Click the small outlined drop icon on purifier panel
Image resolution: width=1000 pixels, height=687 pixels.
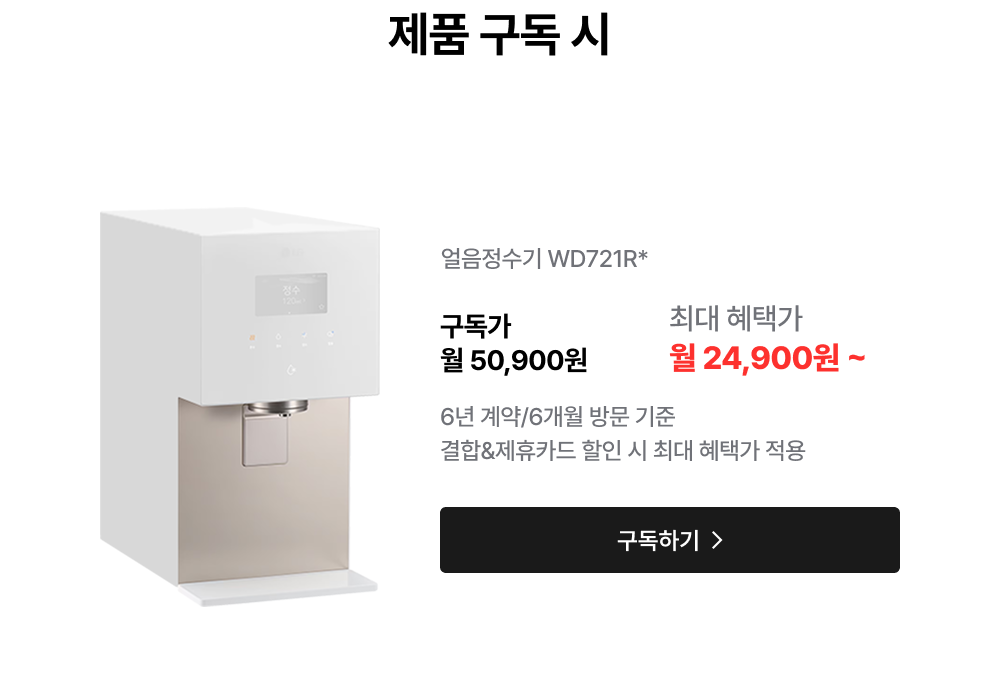[x=278, y=336]
